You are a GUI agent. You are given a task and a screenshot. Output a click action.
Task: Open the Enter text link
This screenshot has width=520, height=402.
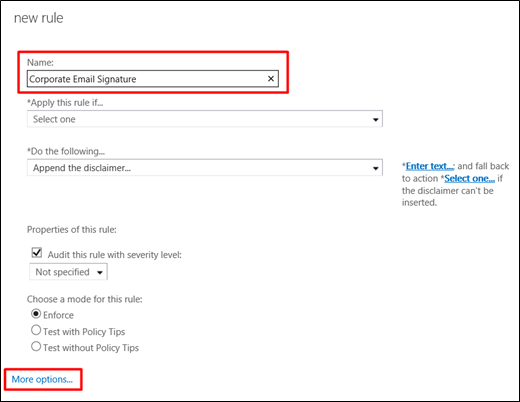pyautogui.click(x=429, y=166)
